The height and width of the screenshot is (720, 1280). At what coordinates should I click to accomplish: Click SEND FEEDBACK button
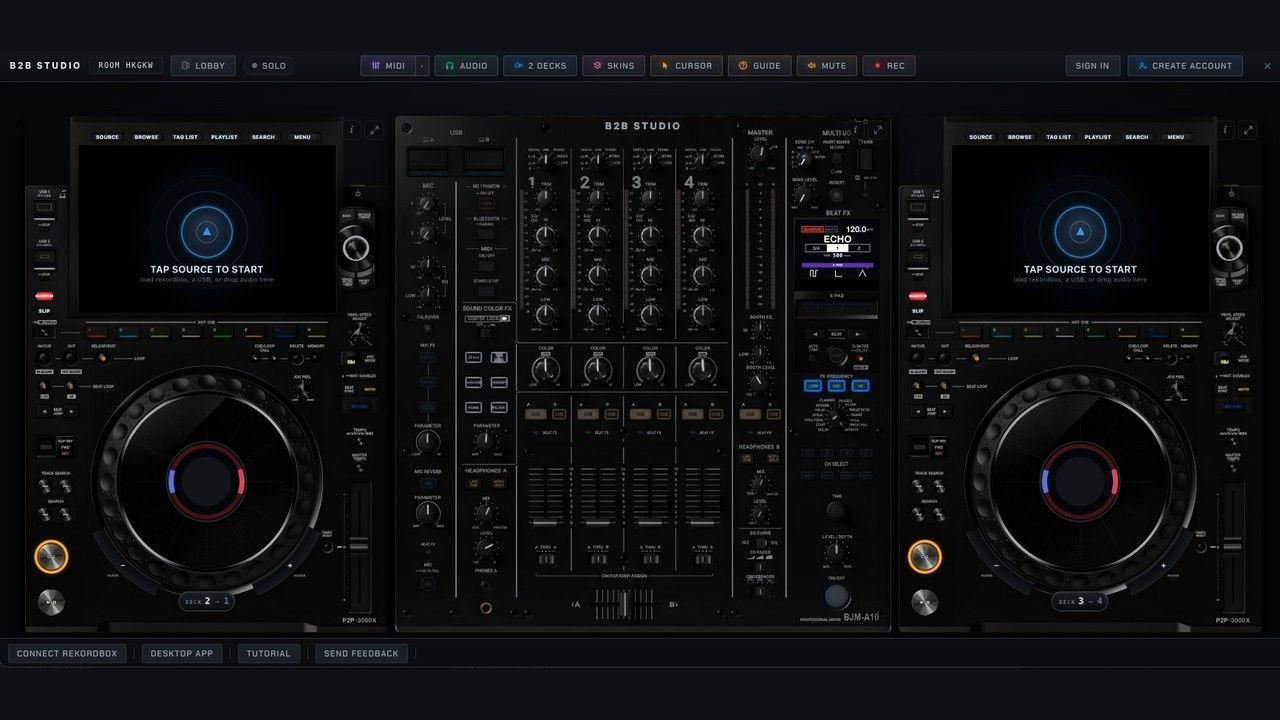pos(361,654)
